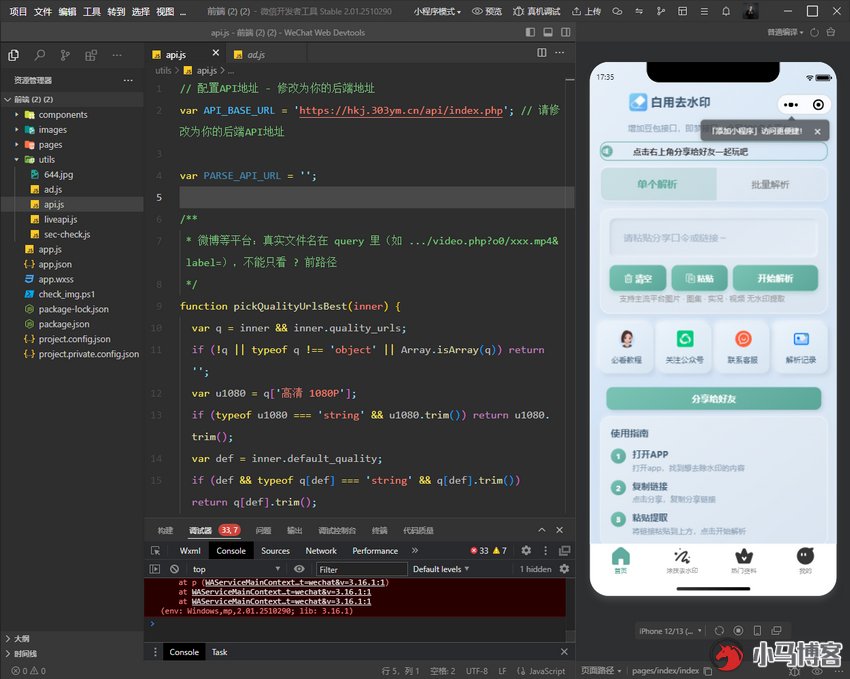850x679 pixels.
Task: Show console sidebar panel icon
Action: (x=154, y=569)
